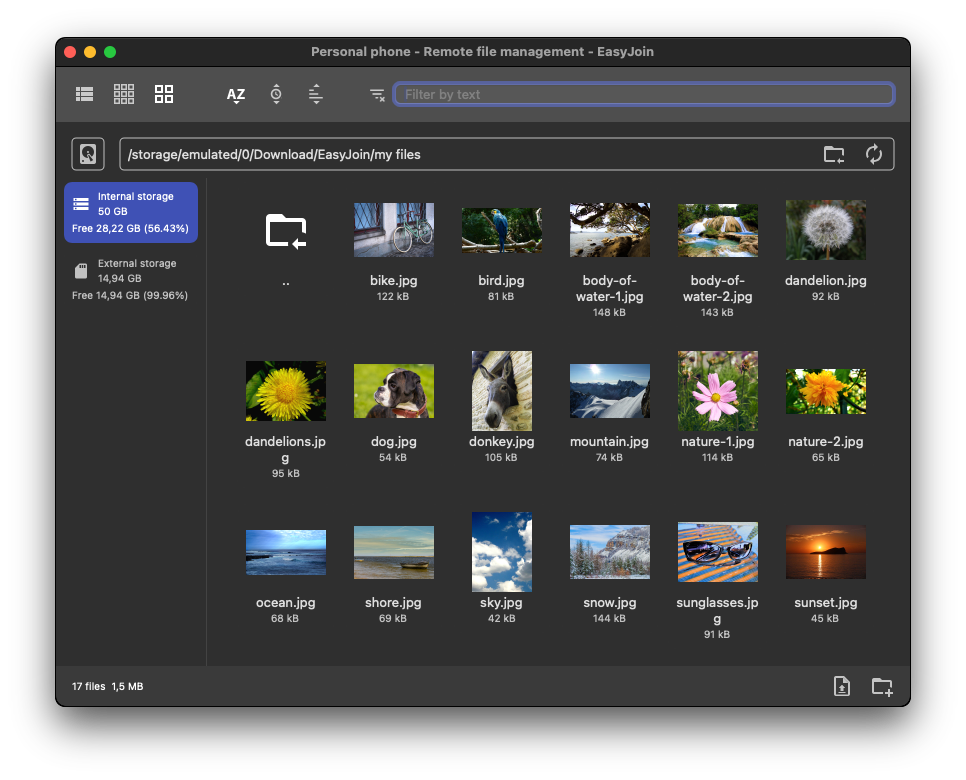The height and width of the screenshot is (780, 966).
Task: Select the bike.jpg thumbnail
Action: [x=394, y=230]
